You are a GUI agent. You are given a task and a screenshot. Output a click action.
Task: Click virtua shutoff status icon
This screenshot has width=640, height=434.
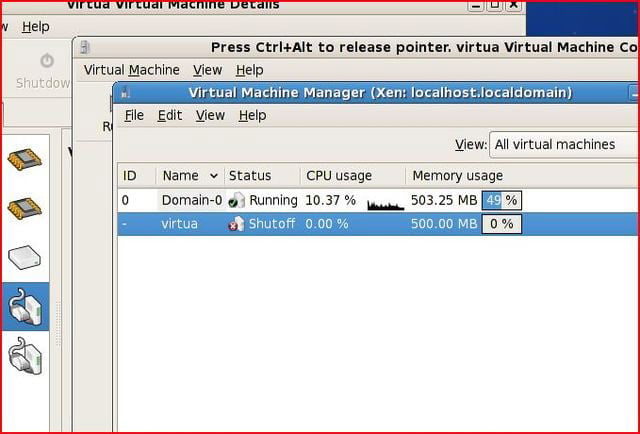pos(236,224)
